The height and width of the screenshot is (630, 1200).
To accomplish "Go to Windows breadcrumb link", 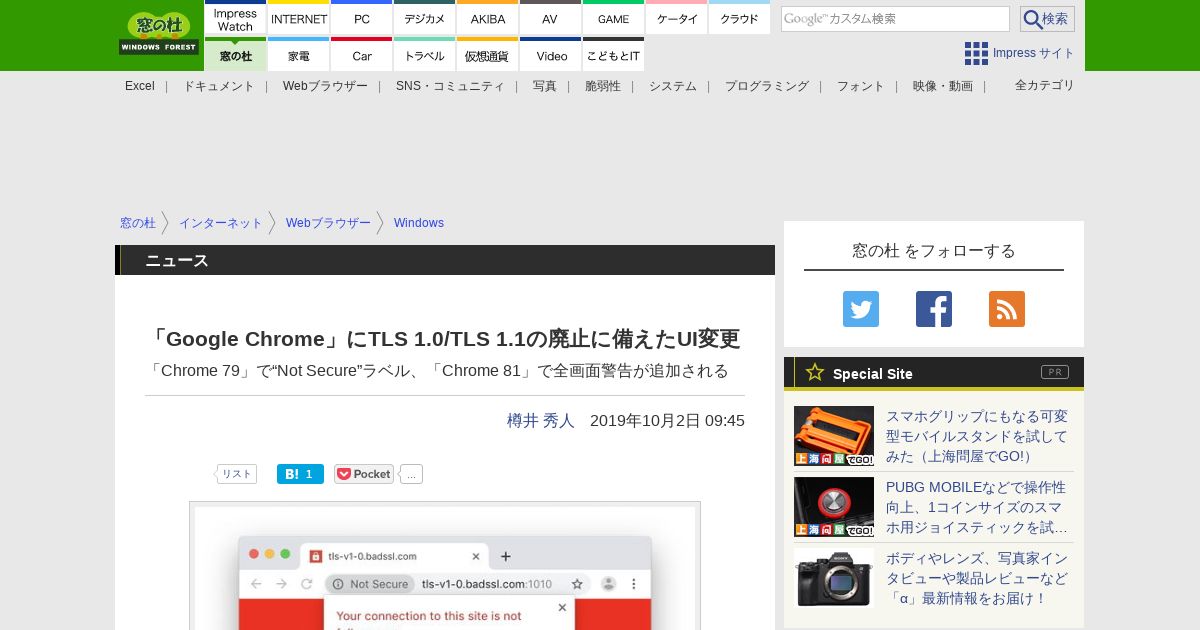I will tap(419, 223).
